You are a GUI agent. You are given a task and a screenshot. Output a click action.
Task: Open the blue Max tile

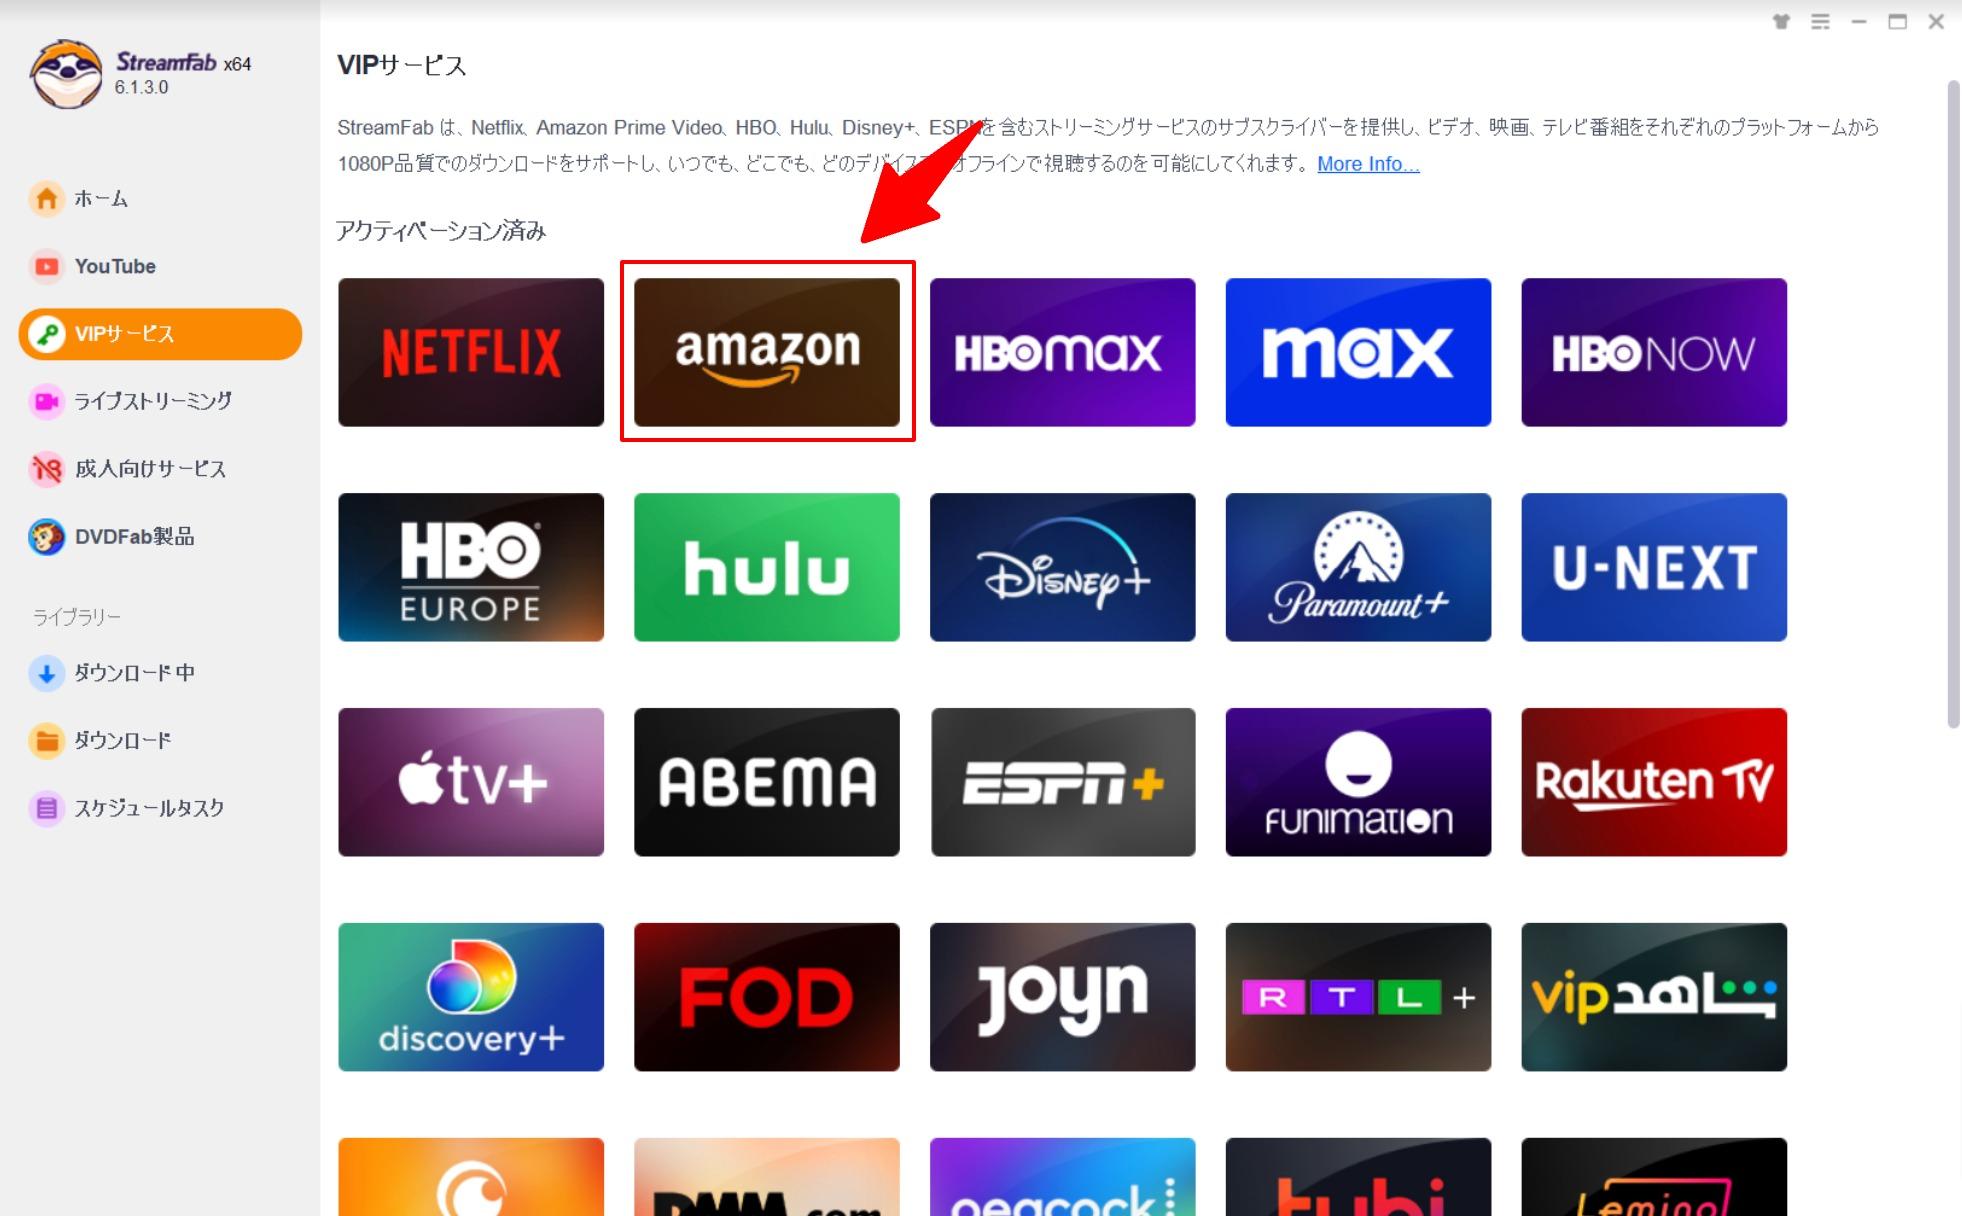pos(1358,352)
